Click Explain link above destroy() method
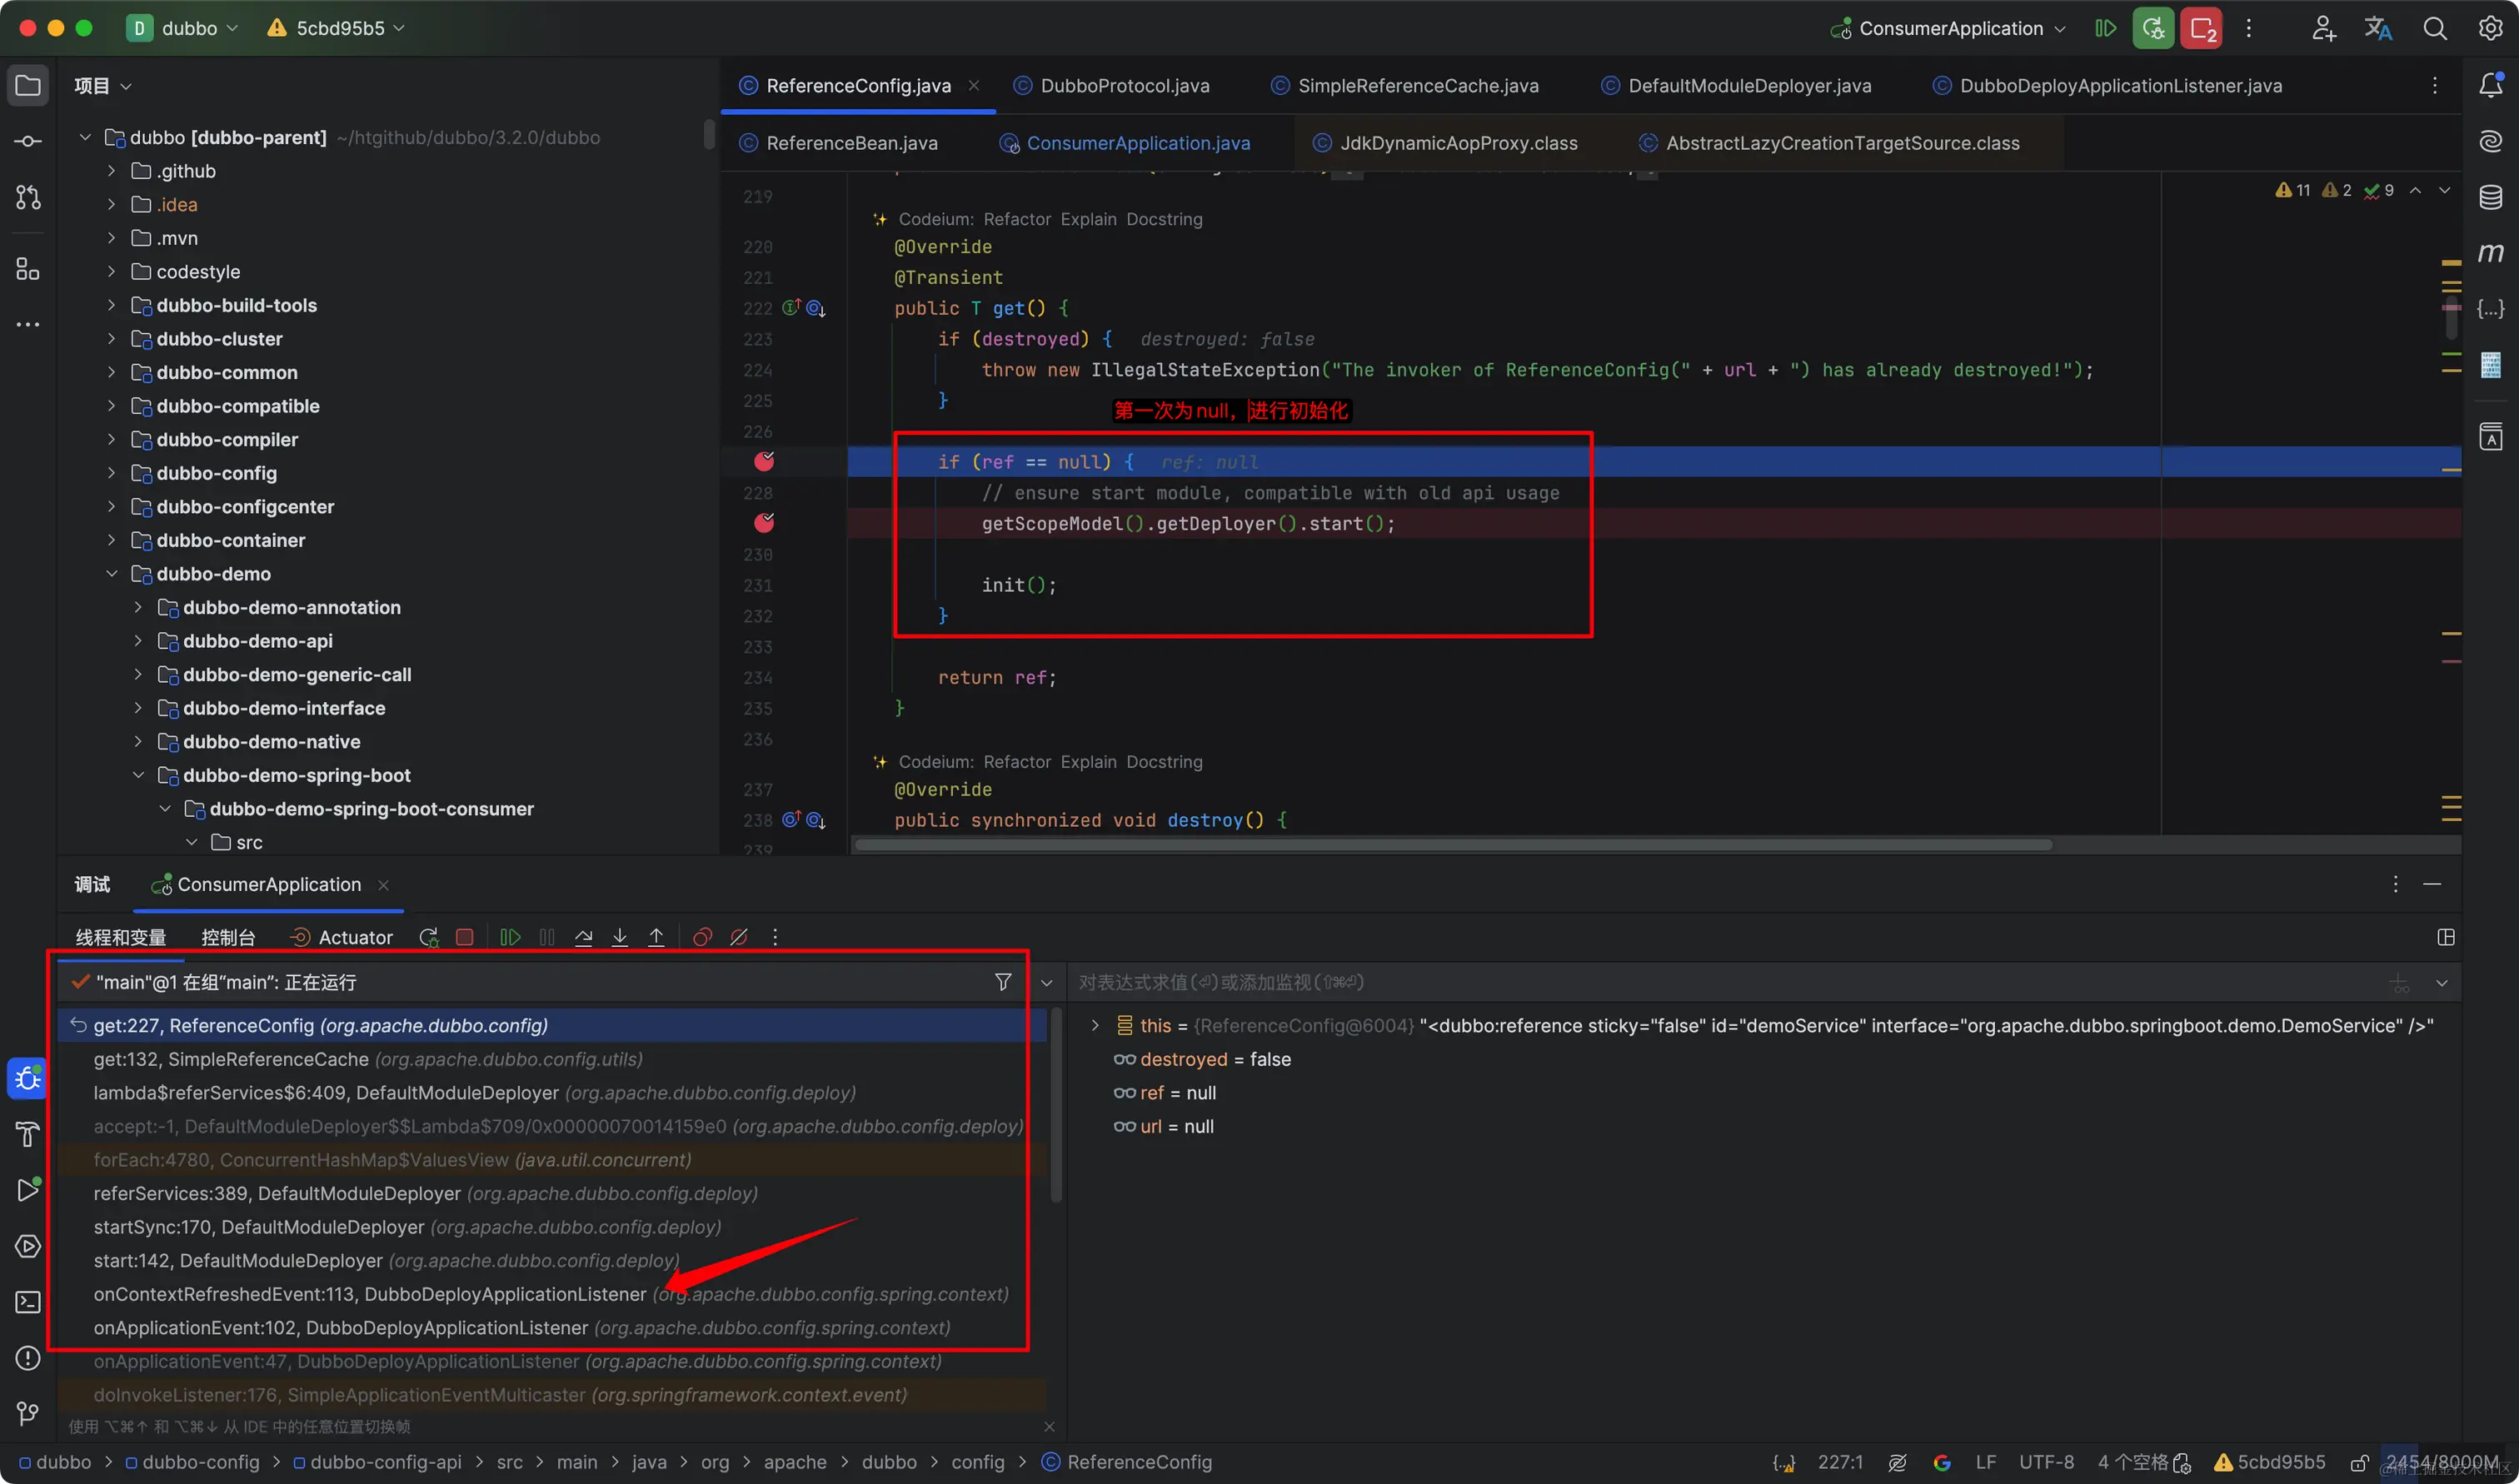 point(1088,762)
